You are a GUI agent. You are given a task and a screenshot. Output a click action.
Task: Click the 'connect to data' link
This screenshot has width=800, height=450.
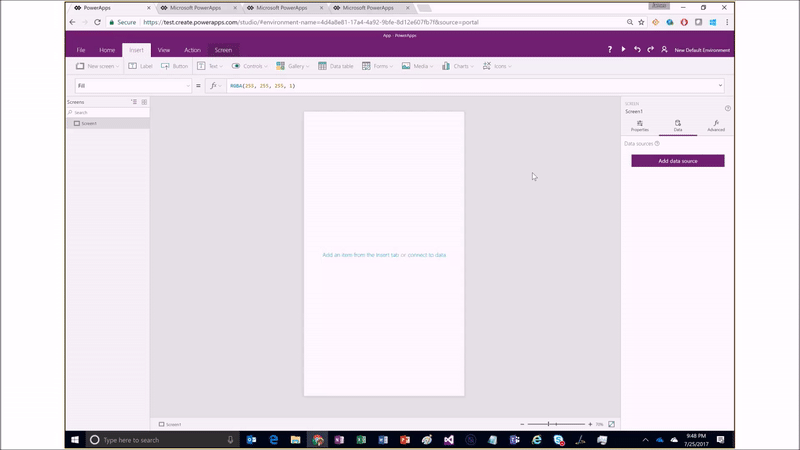coord(428,255)
